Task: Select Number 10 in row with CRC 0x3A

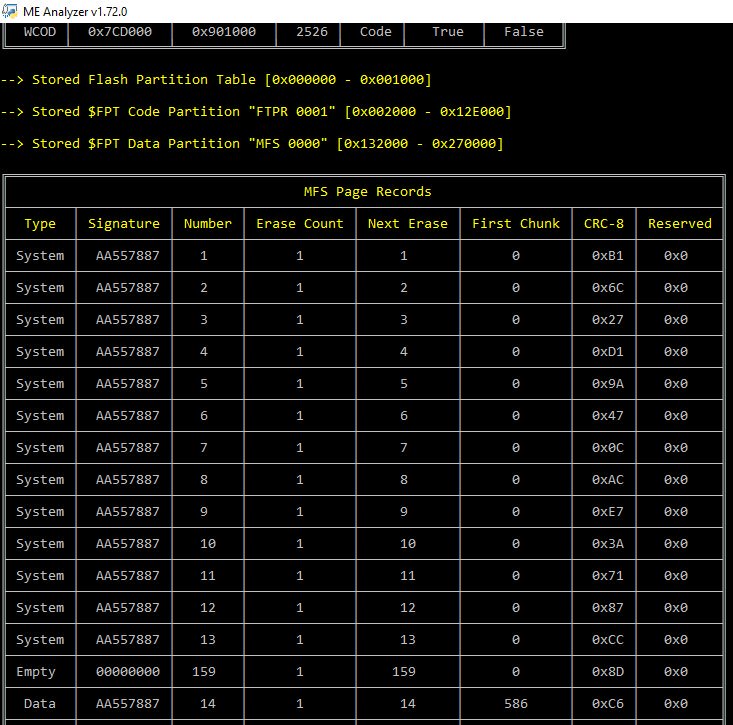Action: click(x=208, y=544)
